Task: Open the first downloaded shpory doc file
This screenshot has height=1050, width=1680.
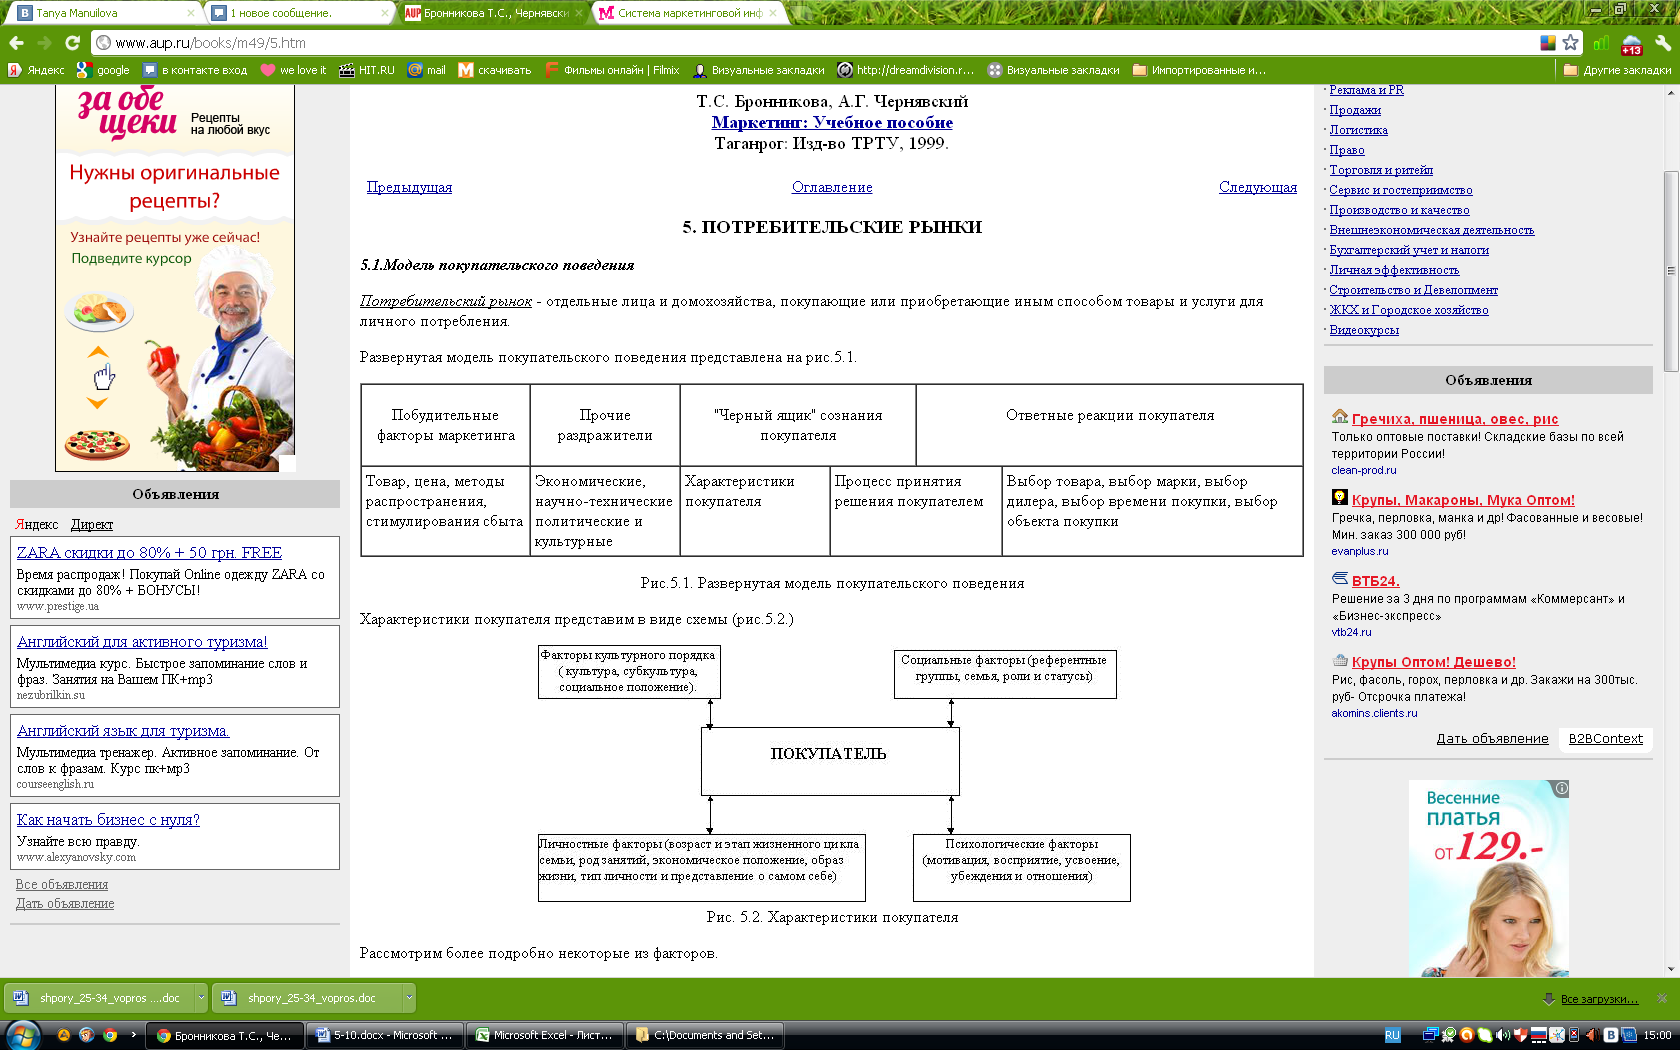Action: tap(99, 997)
